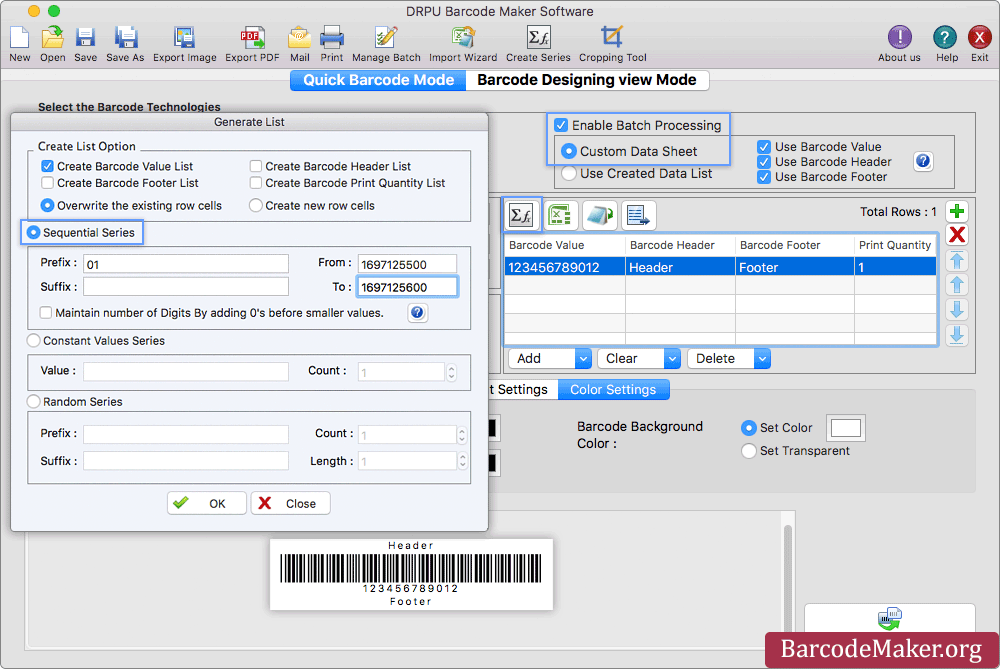
Task: Click the From value input field
Action: [407, 264]
